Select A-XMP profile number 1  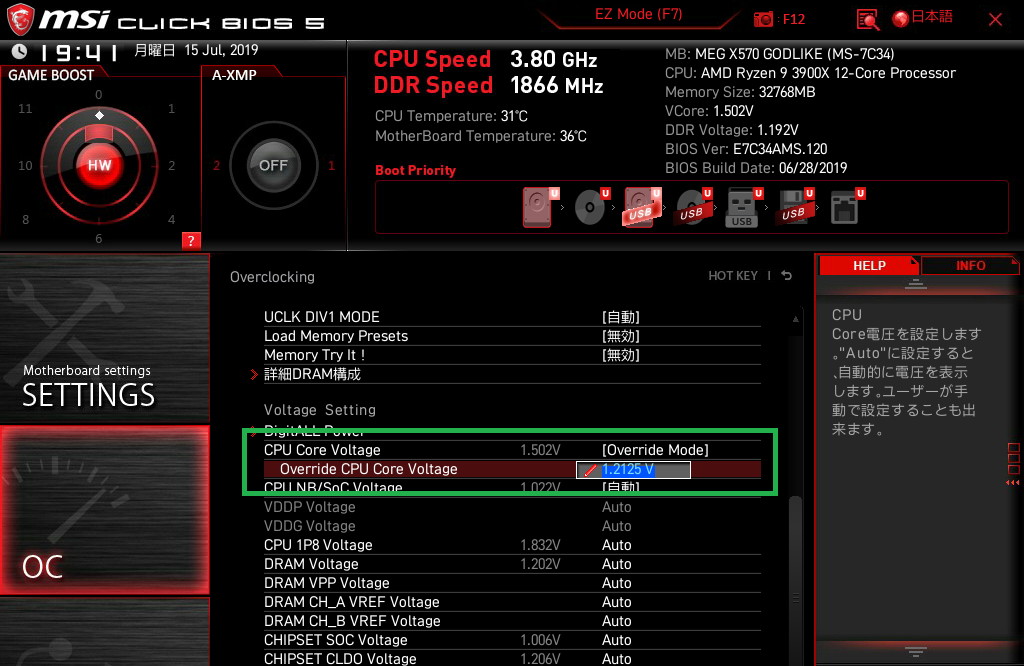click(331, 165)
